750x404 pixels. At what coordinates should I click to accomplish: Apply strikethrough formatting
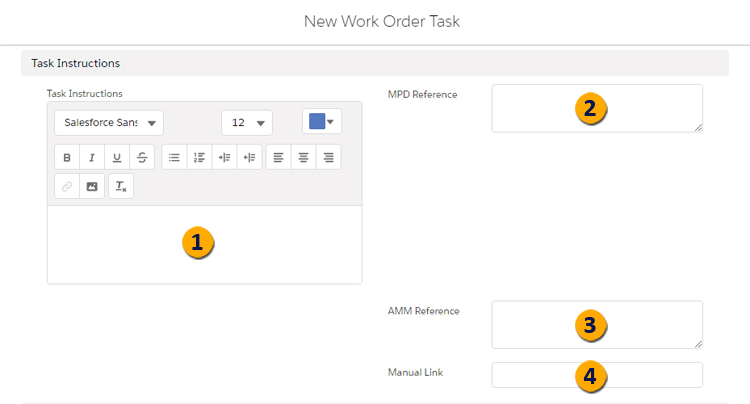pos(142,157)
